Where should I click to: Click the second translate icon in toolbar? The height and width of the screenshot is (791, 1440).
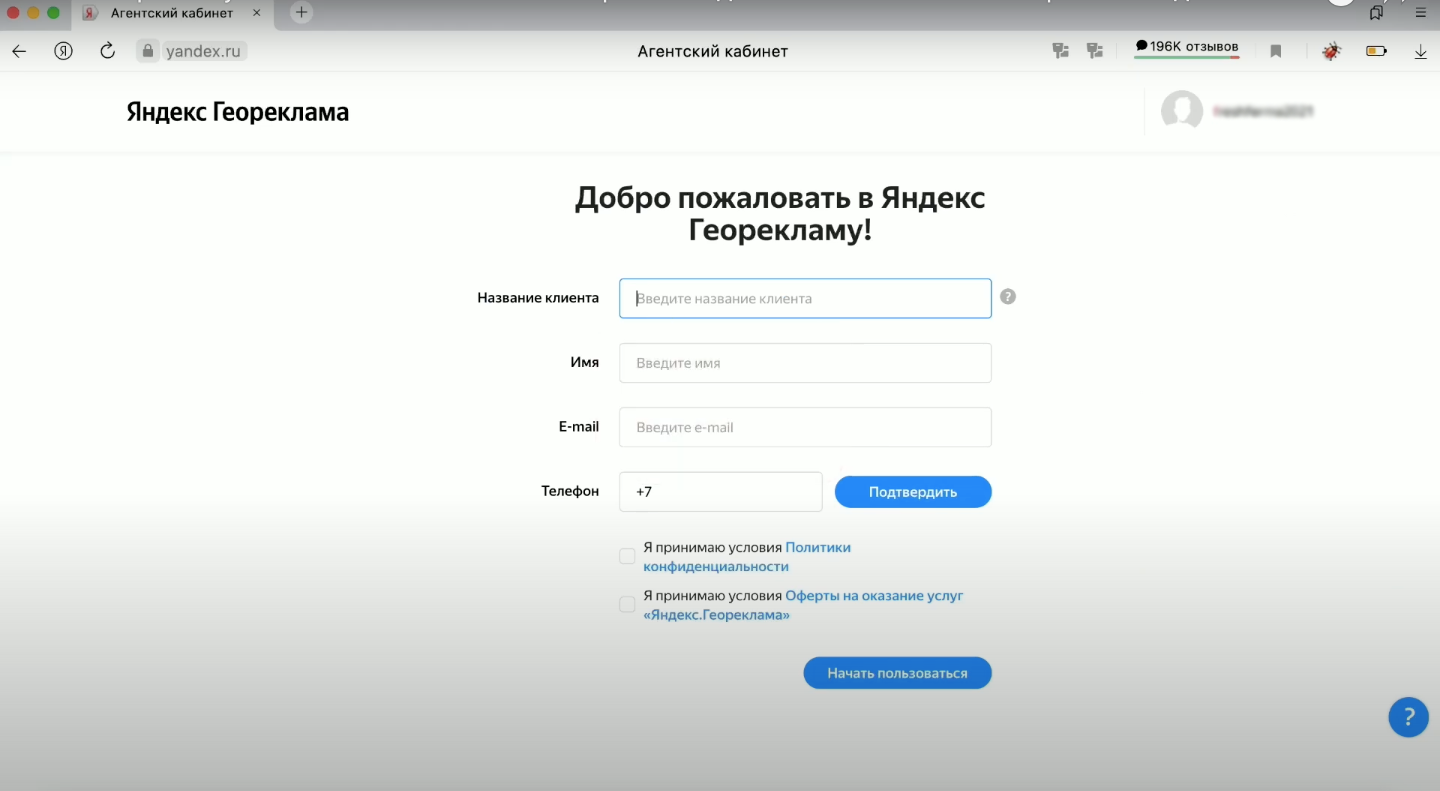pos(1095,51)
